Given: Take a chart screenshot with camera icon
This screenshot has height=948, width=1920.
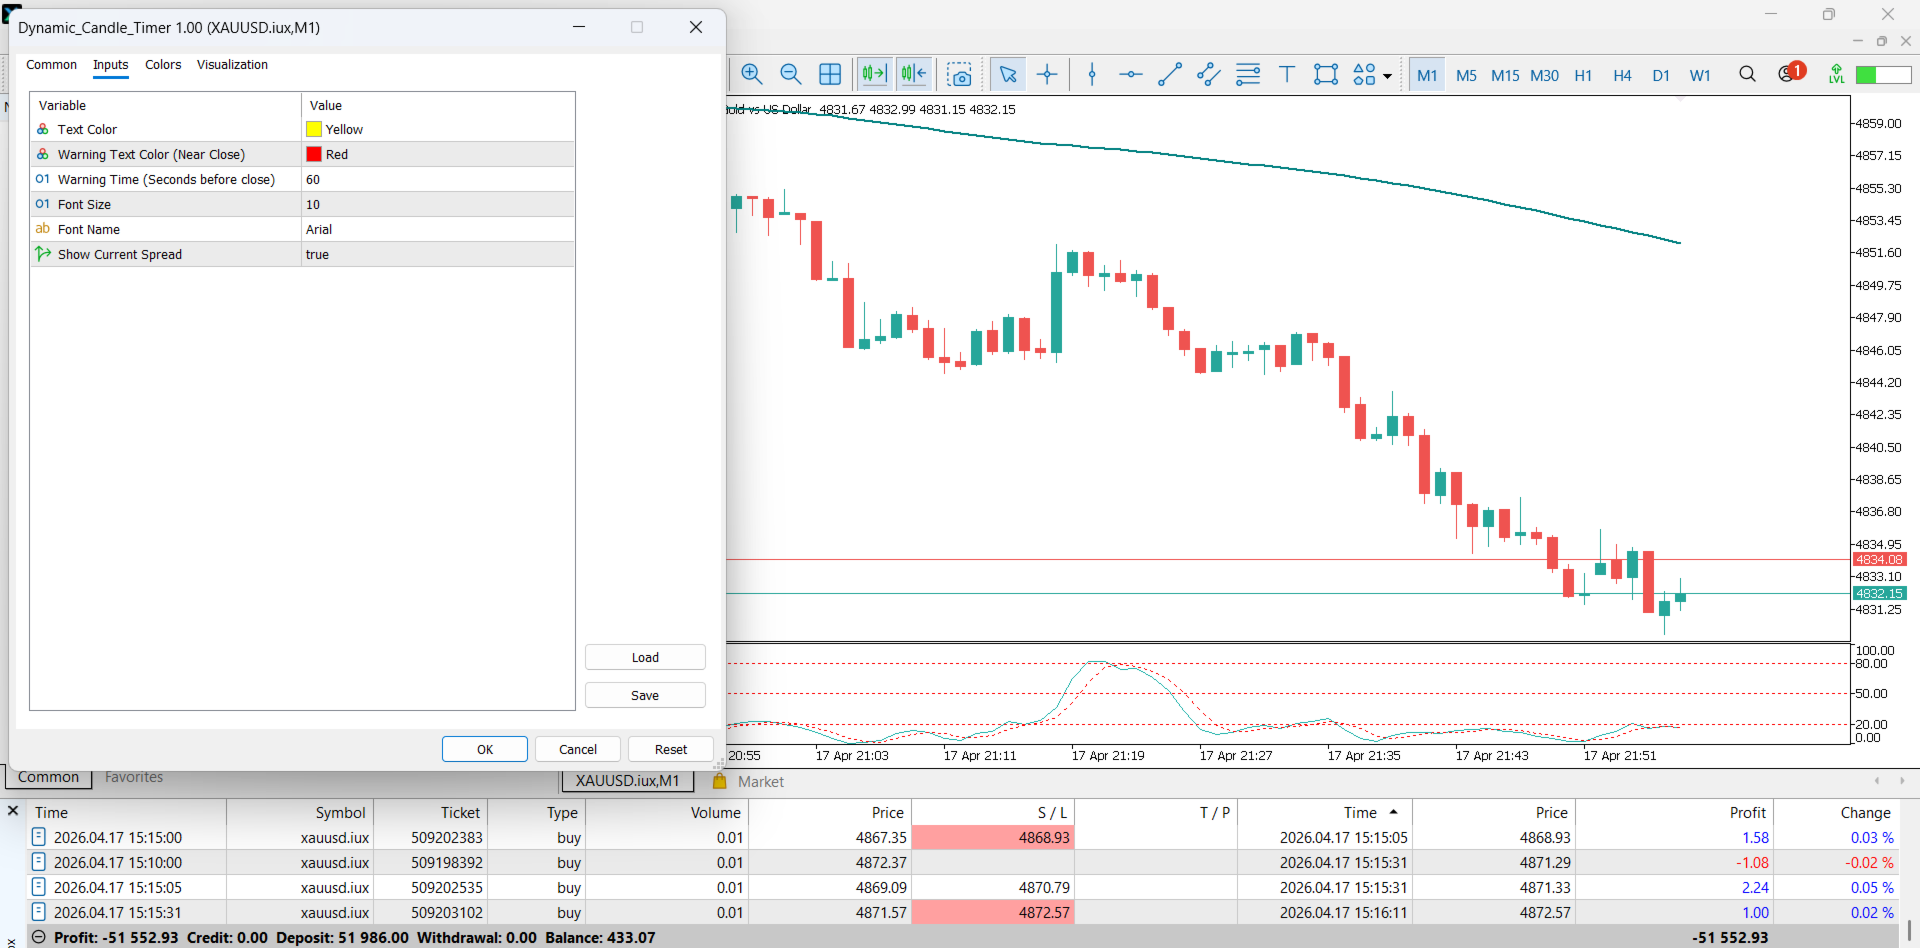Looking at the screenshot, I should click(x=960, y=74).
